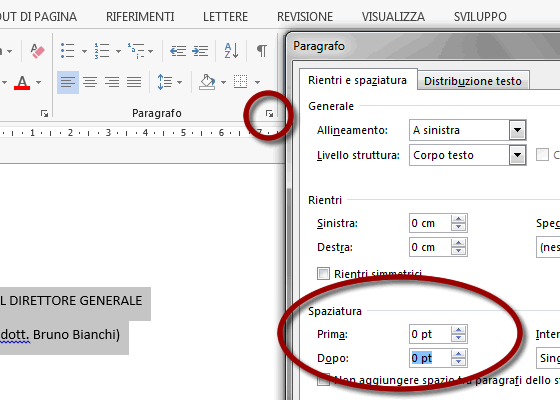
Task: Justify the text alignment
Action: [134, 82]
